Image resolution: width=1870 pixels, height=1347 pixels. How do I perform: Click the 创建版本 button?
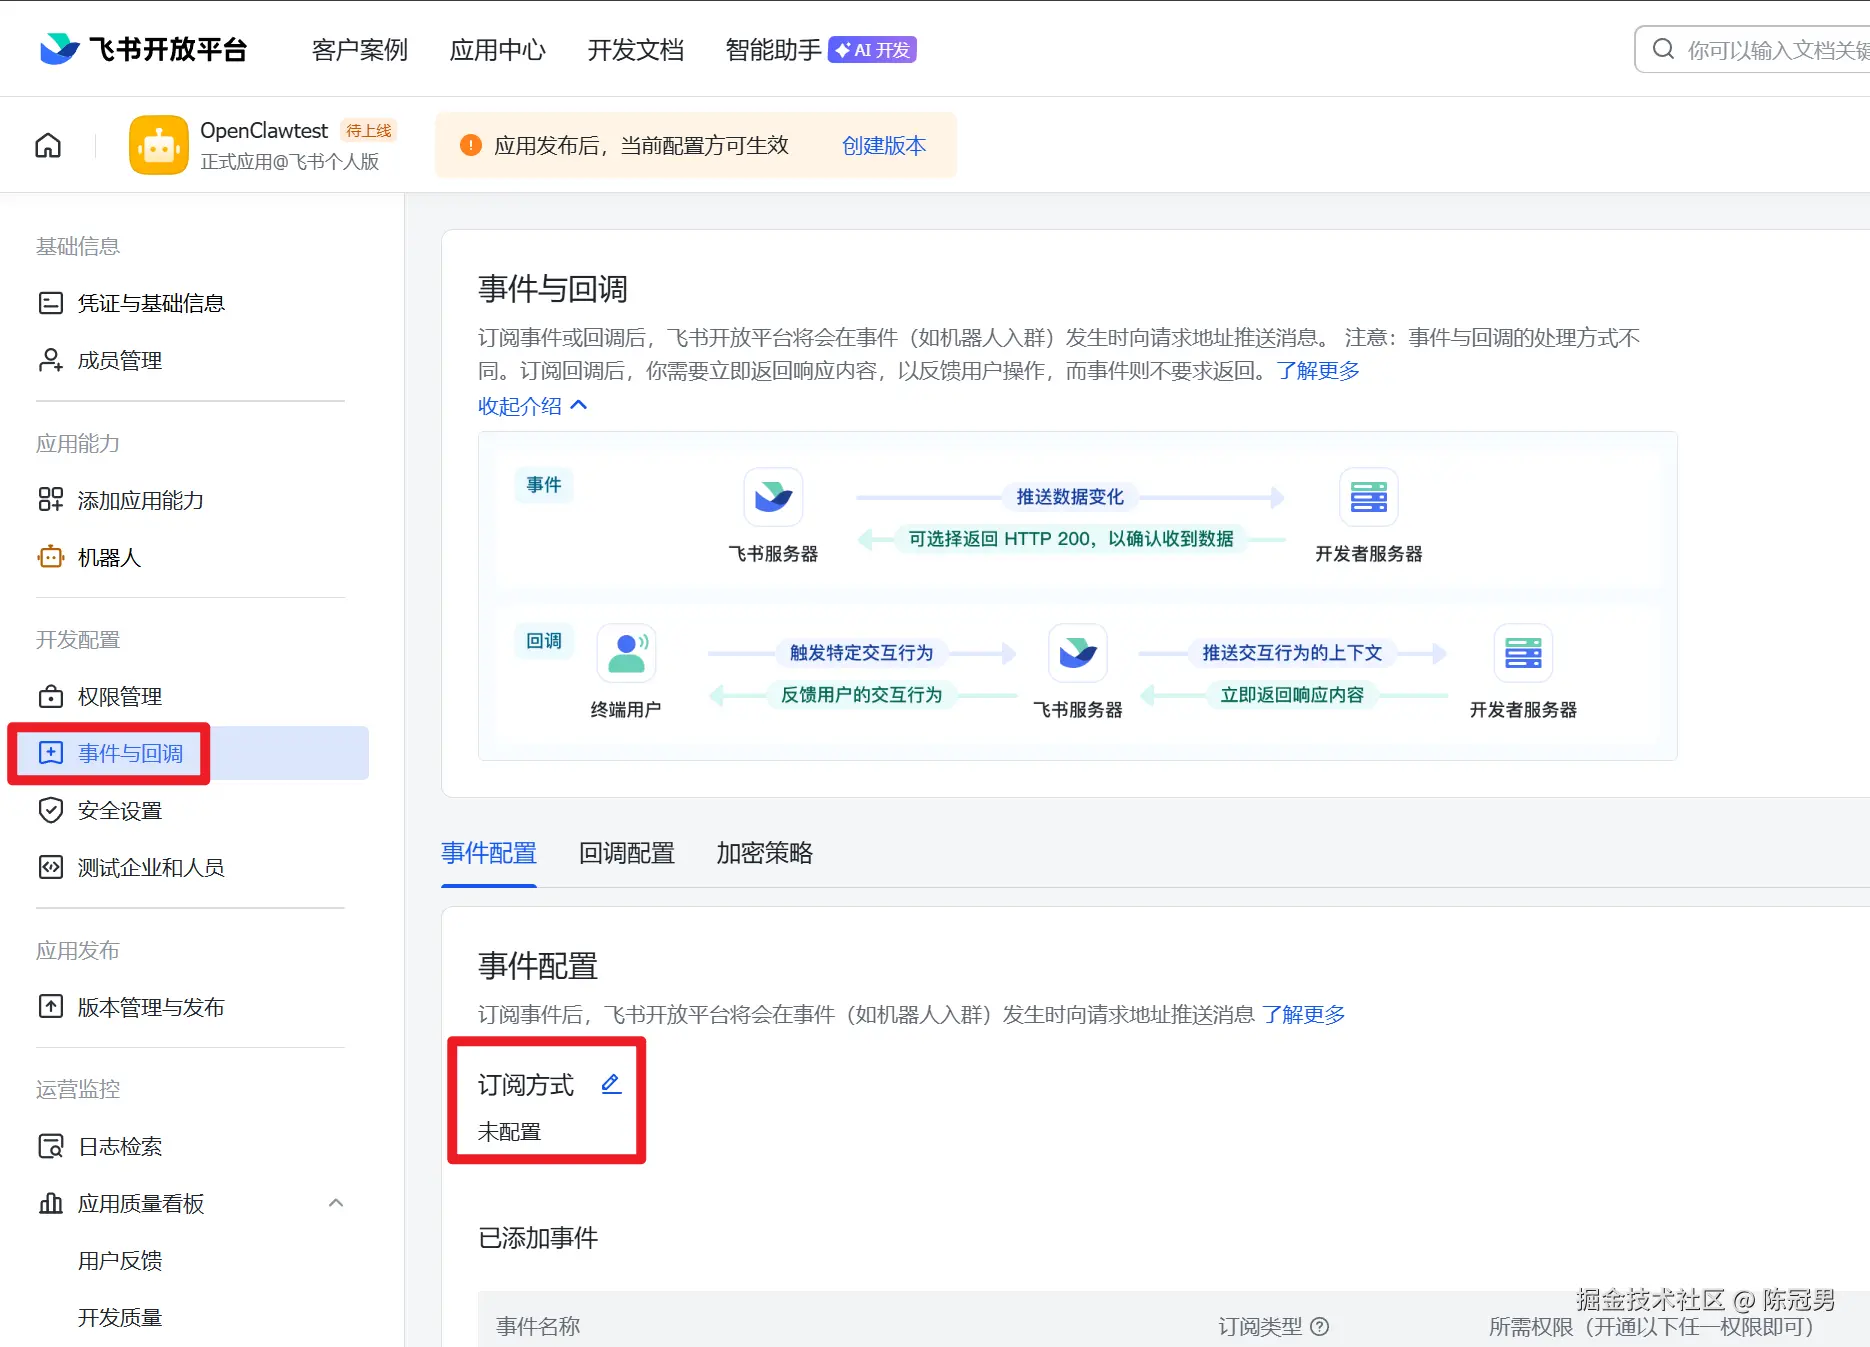(x=883, y=145)
